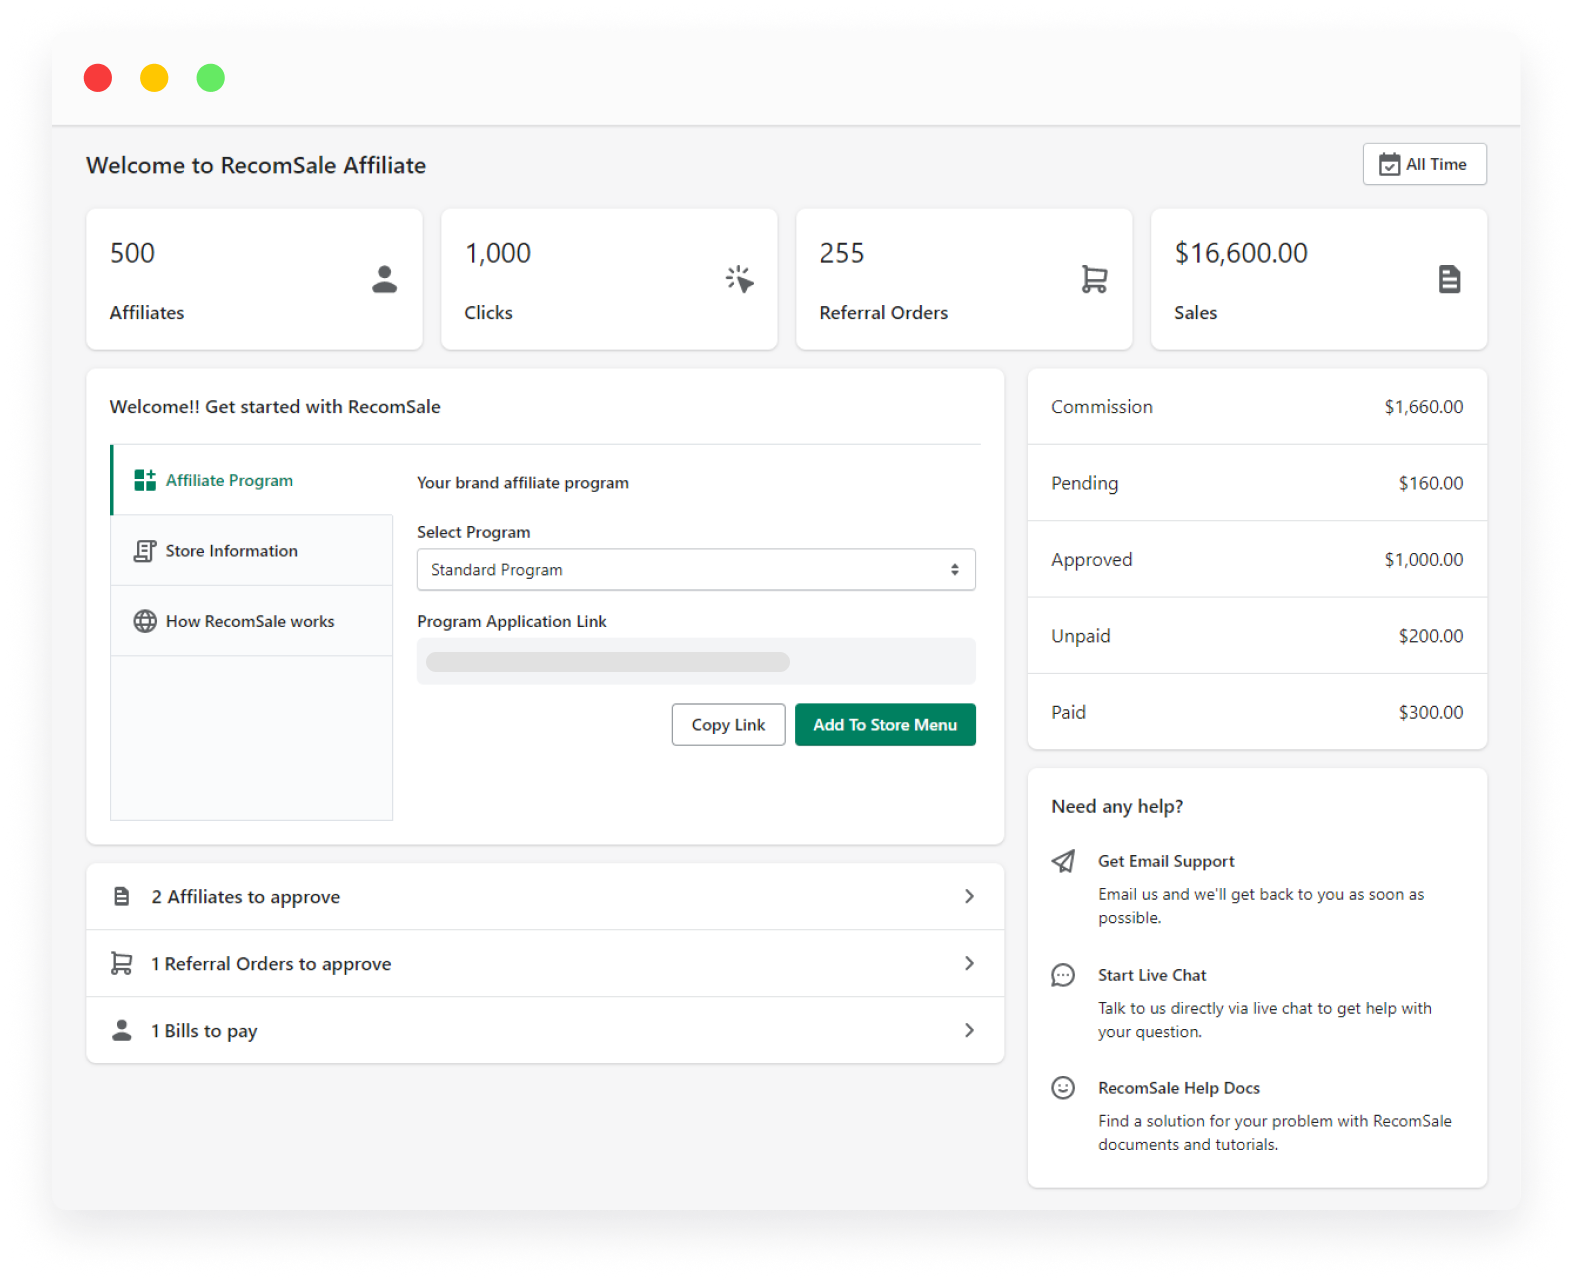Click document icon next to Affiliates to approve
The height and width of the screenshot is (1280, 1571).
point(121,896)
